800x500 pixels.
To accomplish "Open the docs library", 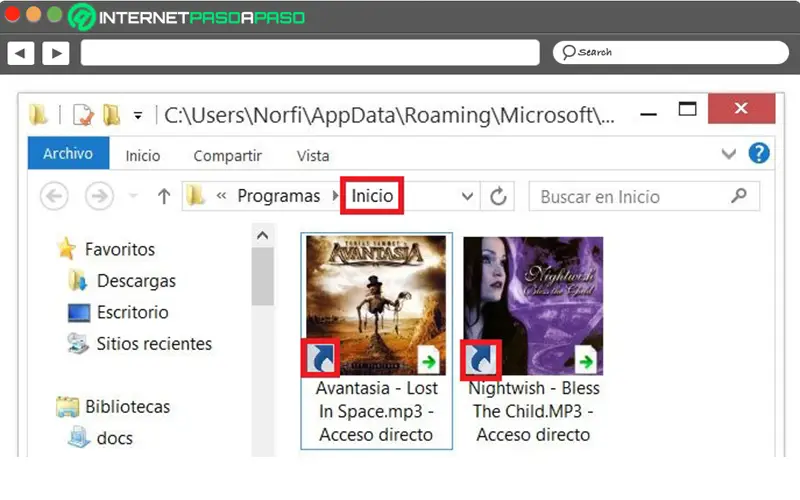I will pyautogui.click(x=115, y=438).
